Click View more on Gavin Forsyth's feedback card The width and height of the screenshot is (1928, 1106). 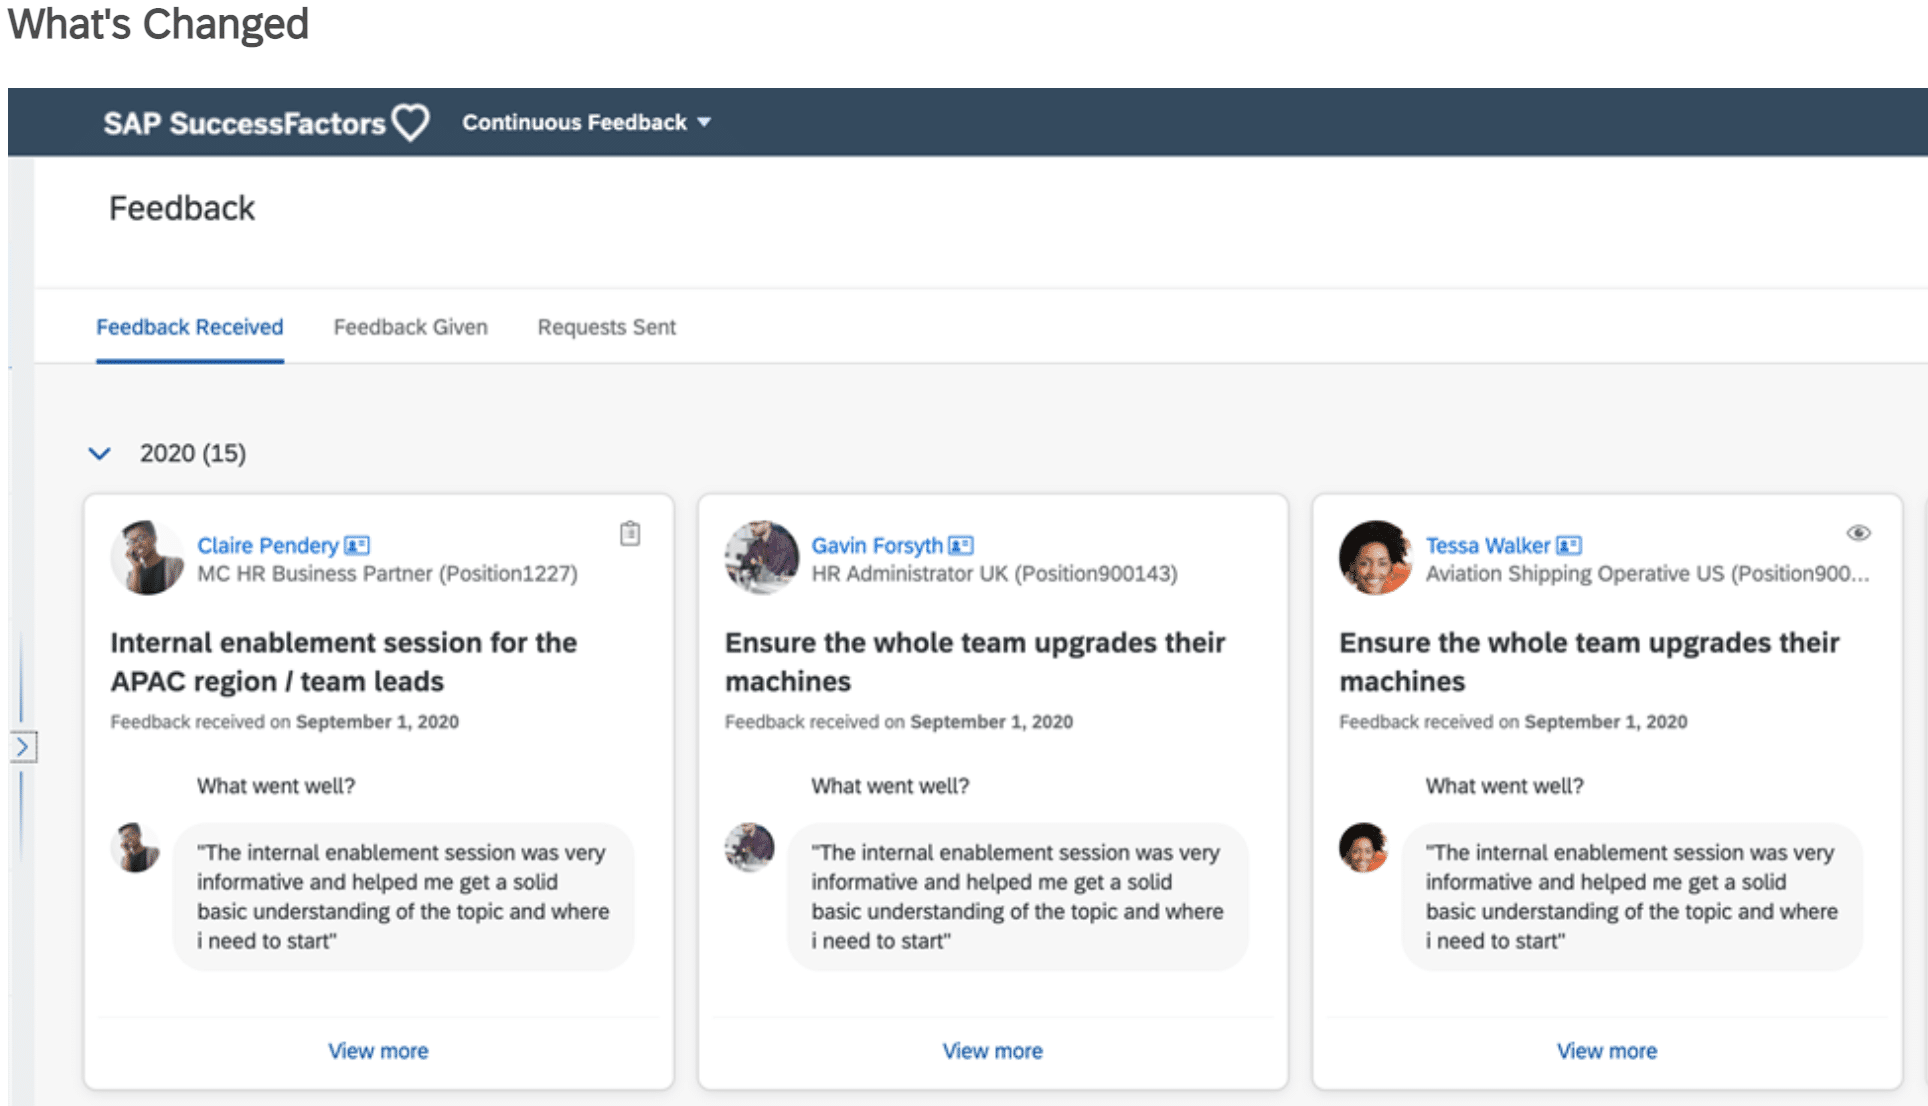point(992,1050)
